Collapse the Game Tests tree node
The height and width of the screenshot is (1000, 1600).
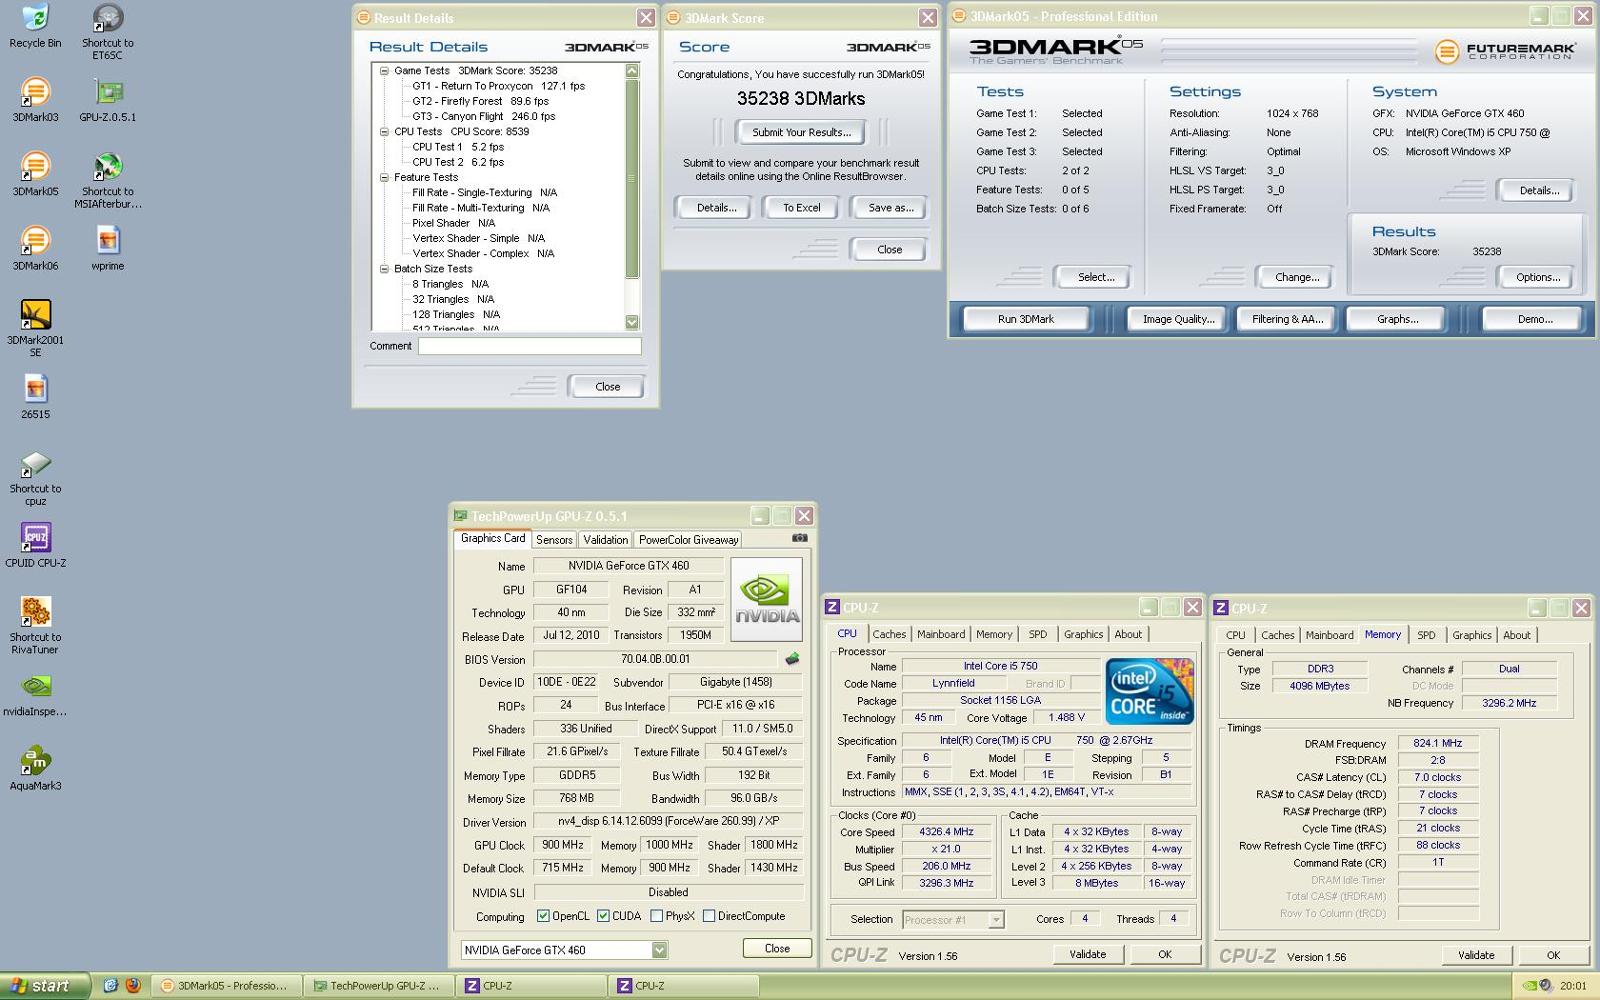384,71
